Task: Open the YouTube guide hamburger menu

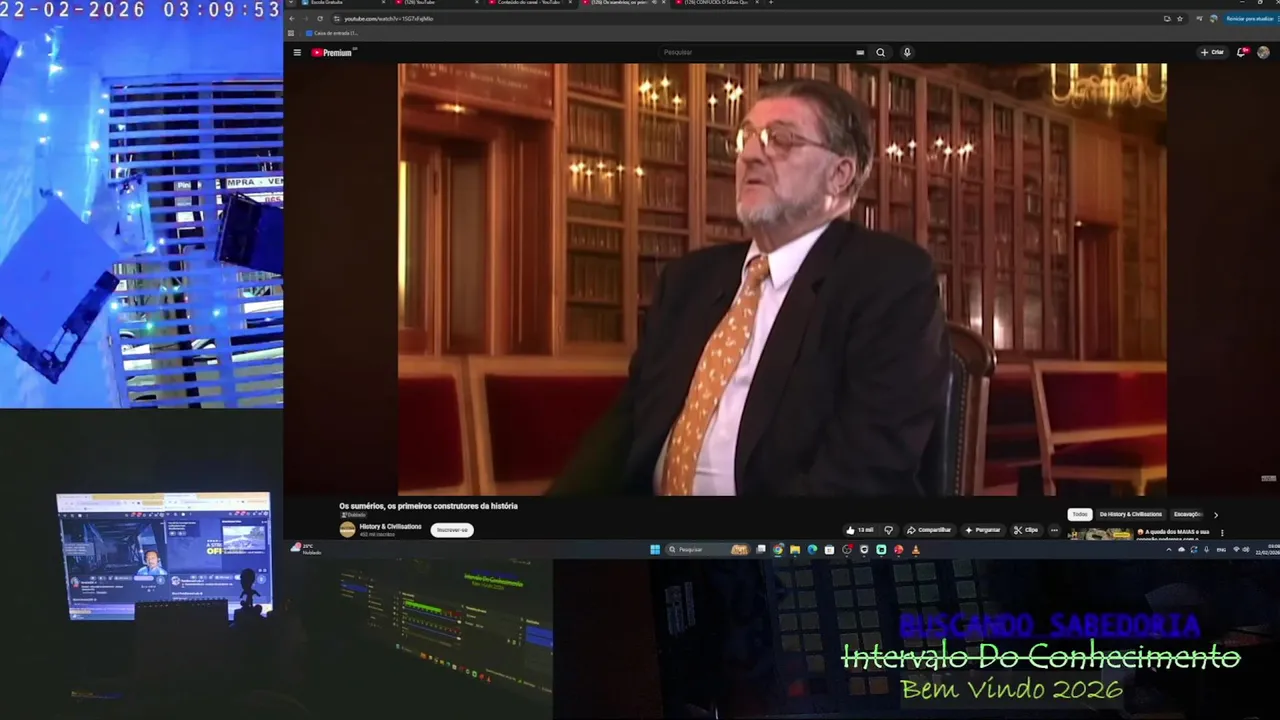Action: (x=297, y=52)
